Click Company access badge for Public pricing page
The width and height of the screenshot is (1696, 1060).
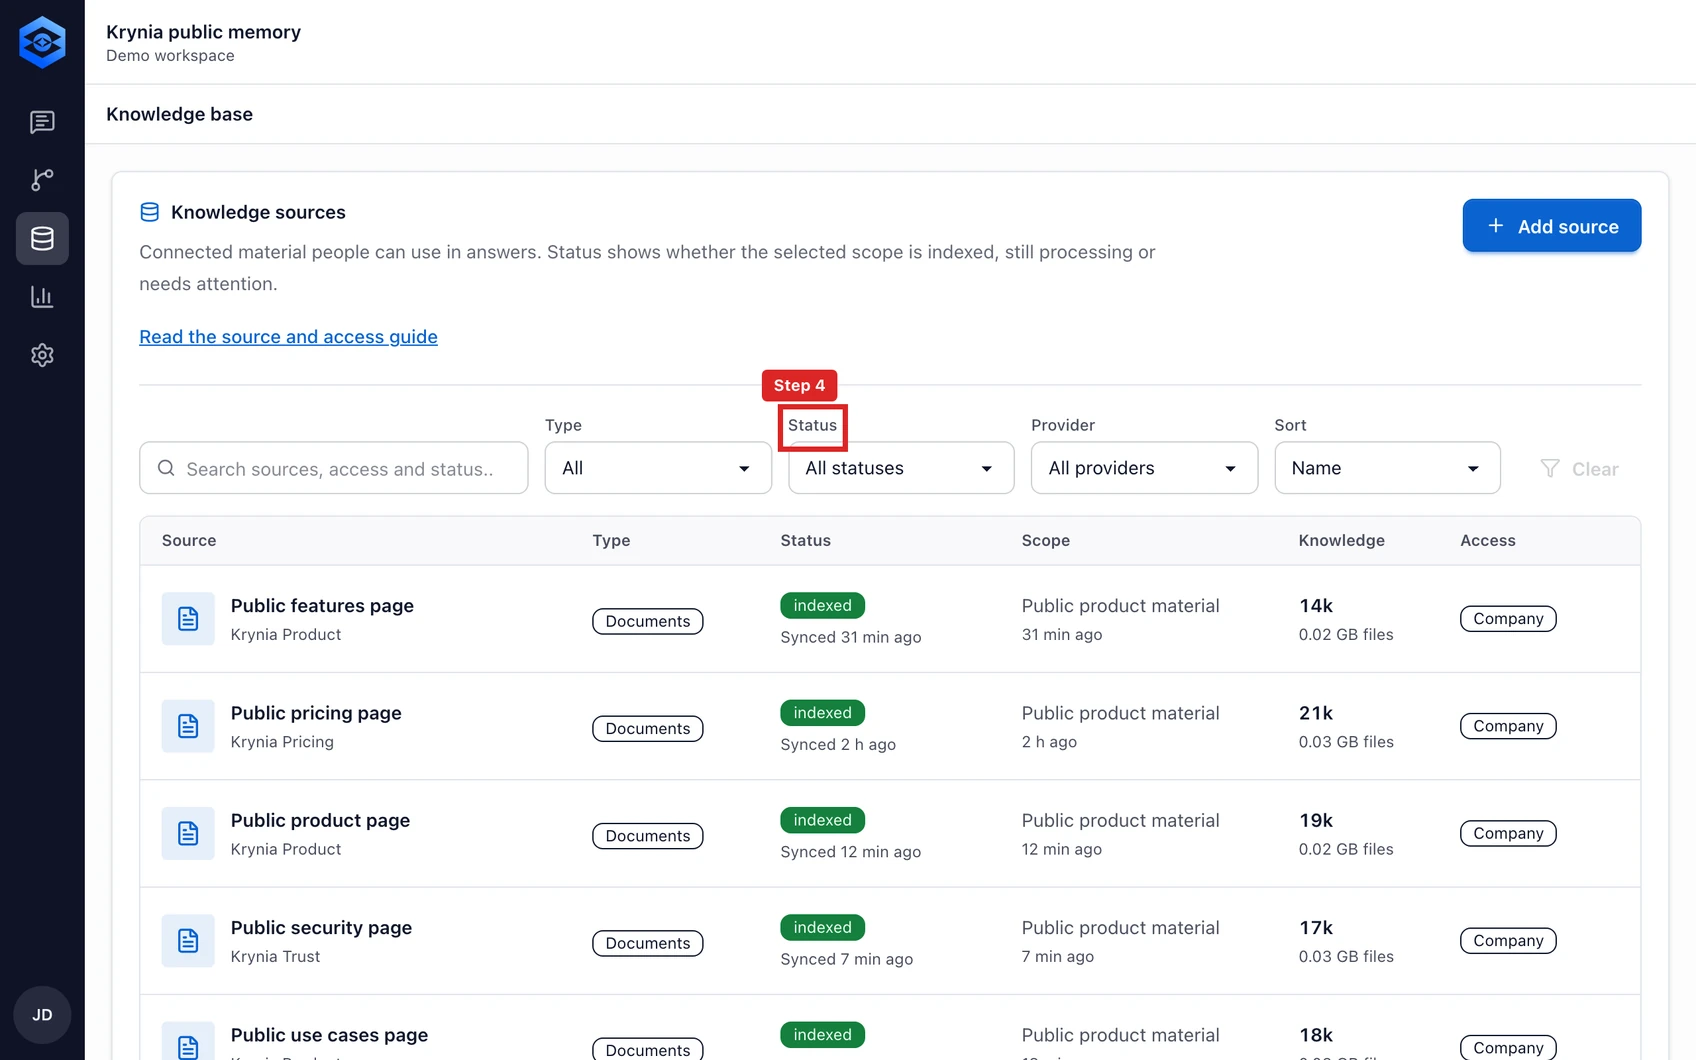1508,726
